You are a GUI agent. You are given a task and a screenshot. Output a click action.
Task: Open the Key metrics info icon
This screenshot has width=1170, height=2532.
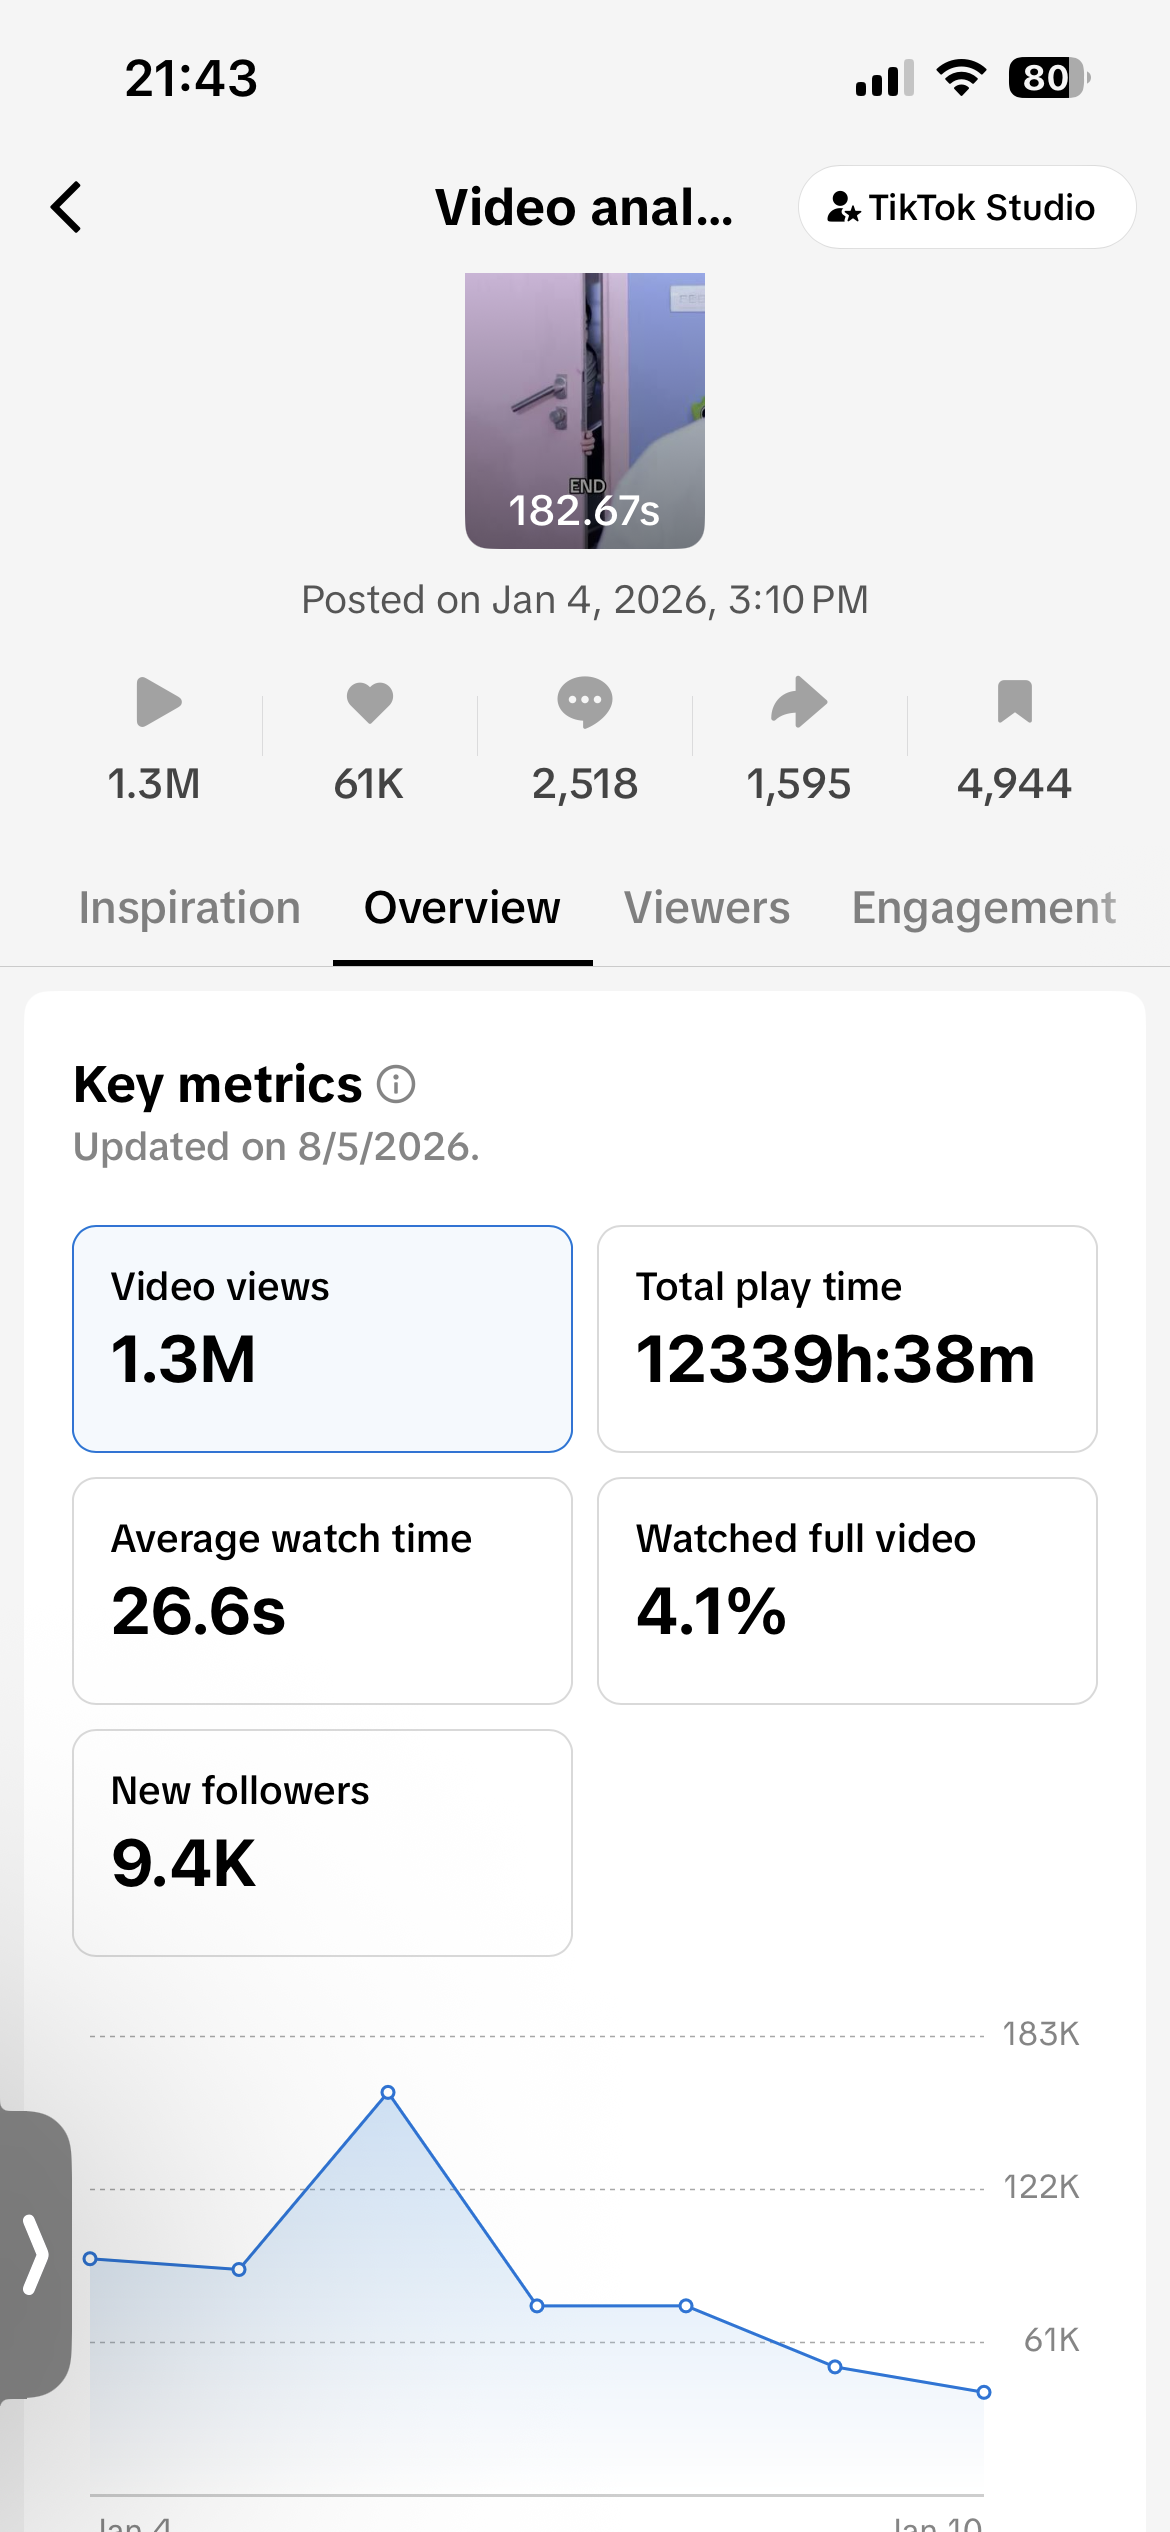(396, 1084)
